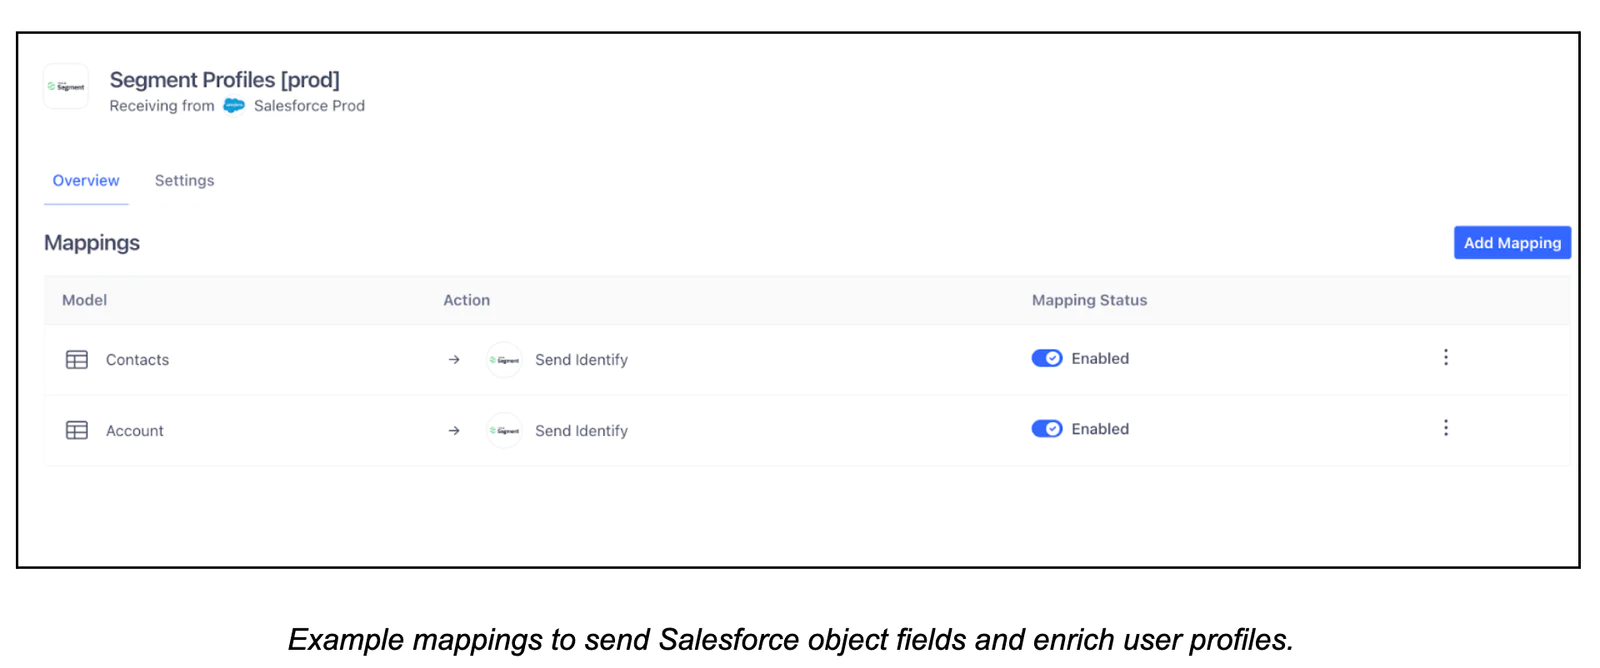This screenshot has width=1600, height=668.
Task: Click the Segment Profiles app logo
Action: coord(65,87)
